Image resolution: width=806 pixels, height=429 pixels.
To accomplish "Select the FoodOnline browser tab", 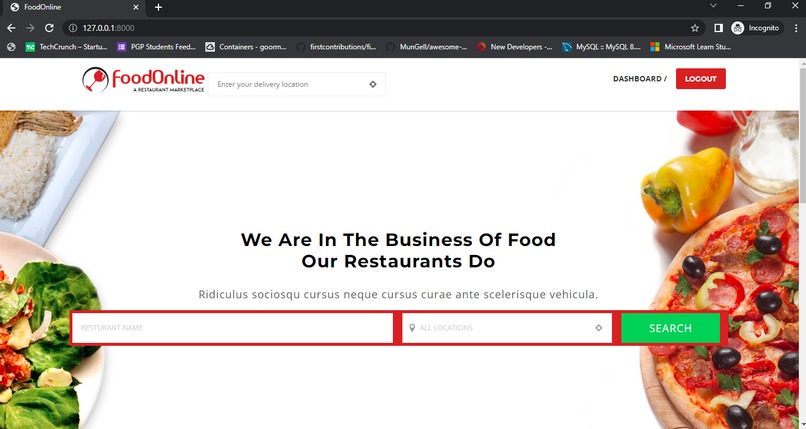I will [72, 7].
